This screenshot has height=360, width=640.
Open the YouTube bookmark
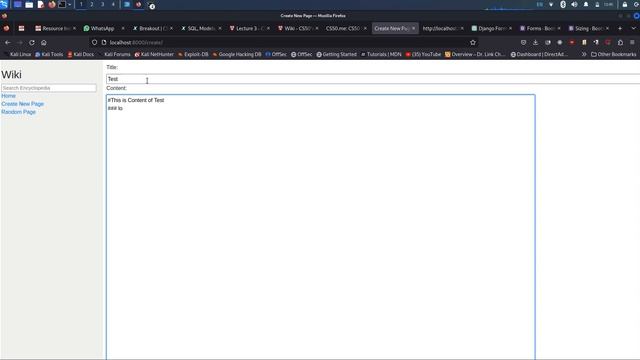click(423, 54)
